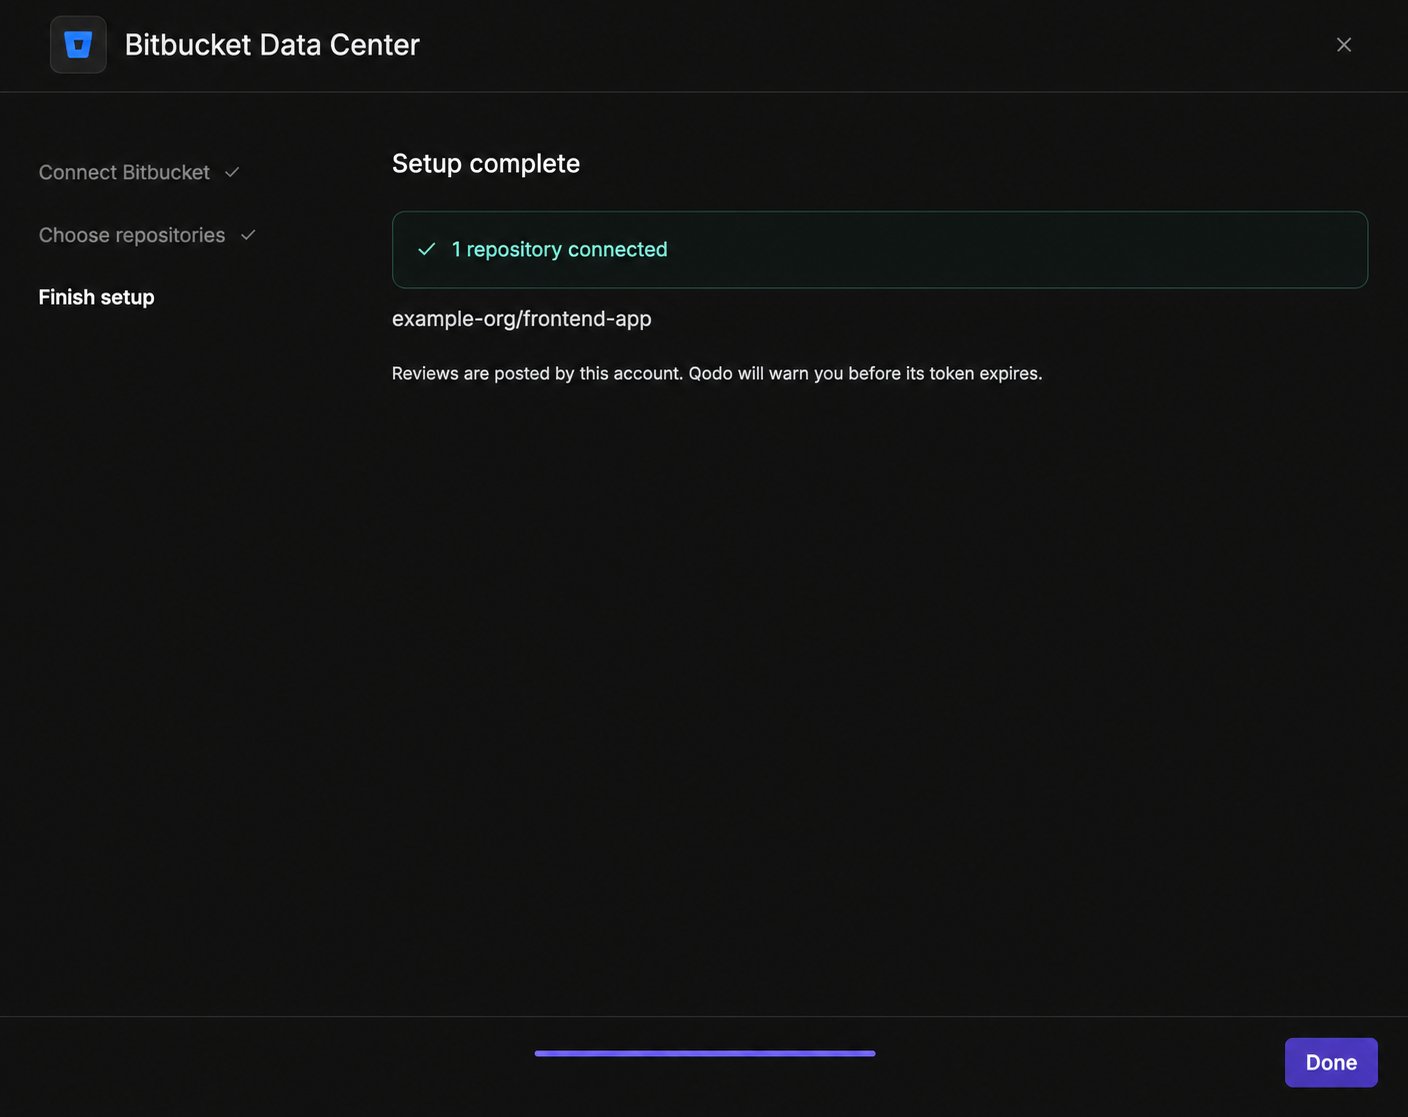Select the Finish setup step
This screenshot has width=1408, height=1117.
[96, 297]
